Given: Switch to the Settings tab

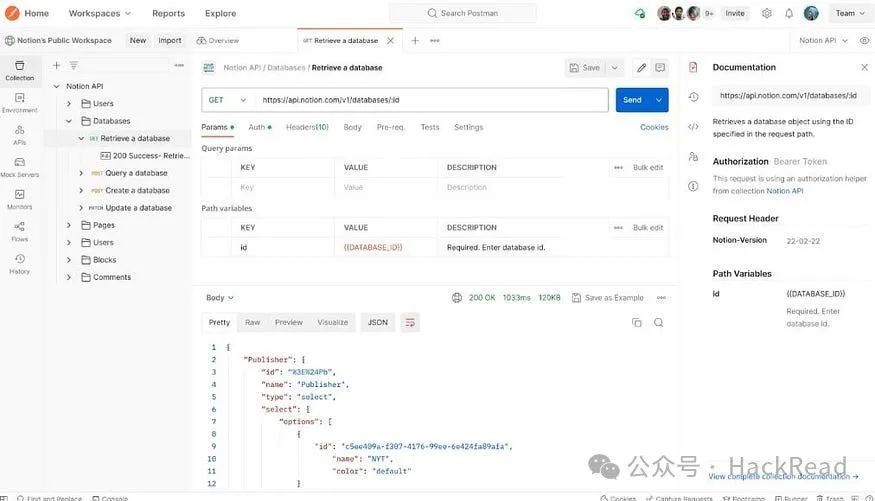Looking at the screenshot, I should 469,127.
